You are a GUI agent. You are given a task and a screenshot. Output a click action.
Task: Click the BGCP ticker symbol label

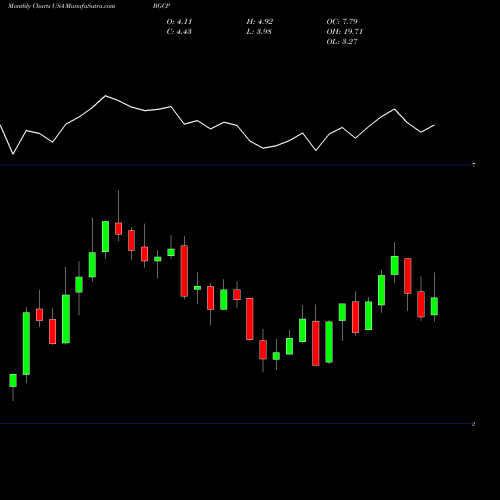point(162,6)
